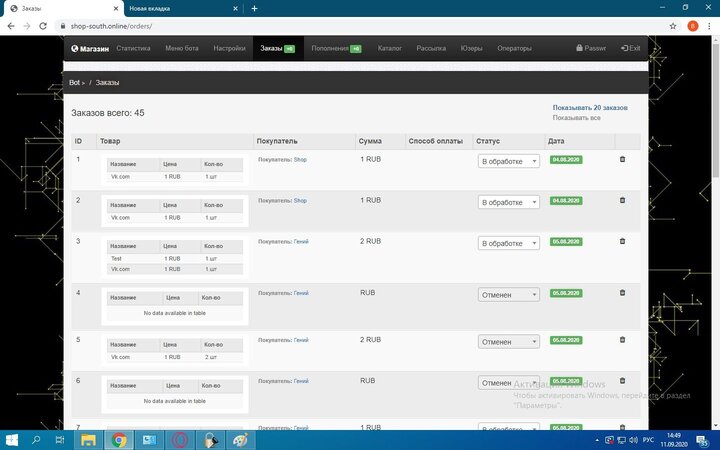
Task: Open the Статистика menu item
Action: (x=133, y=48)
